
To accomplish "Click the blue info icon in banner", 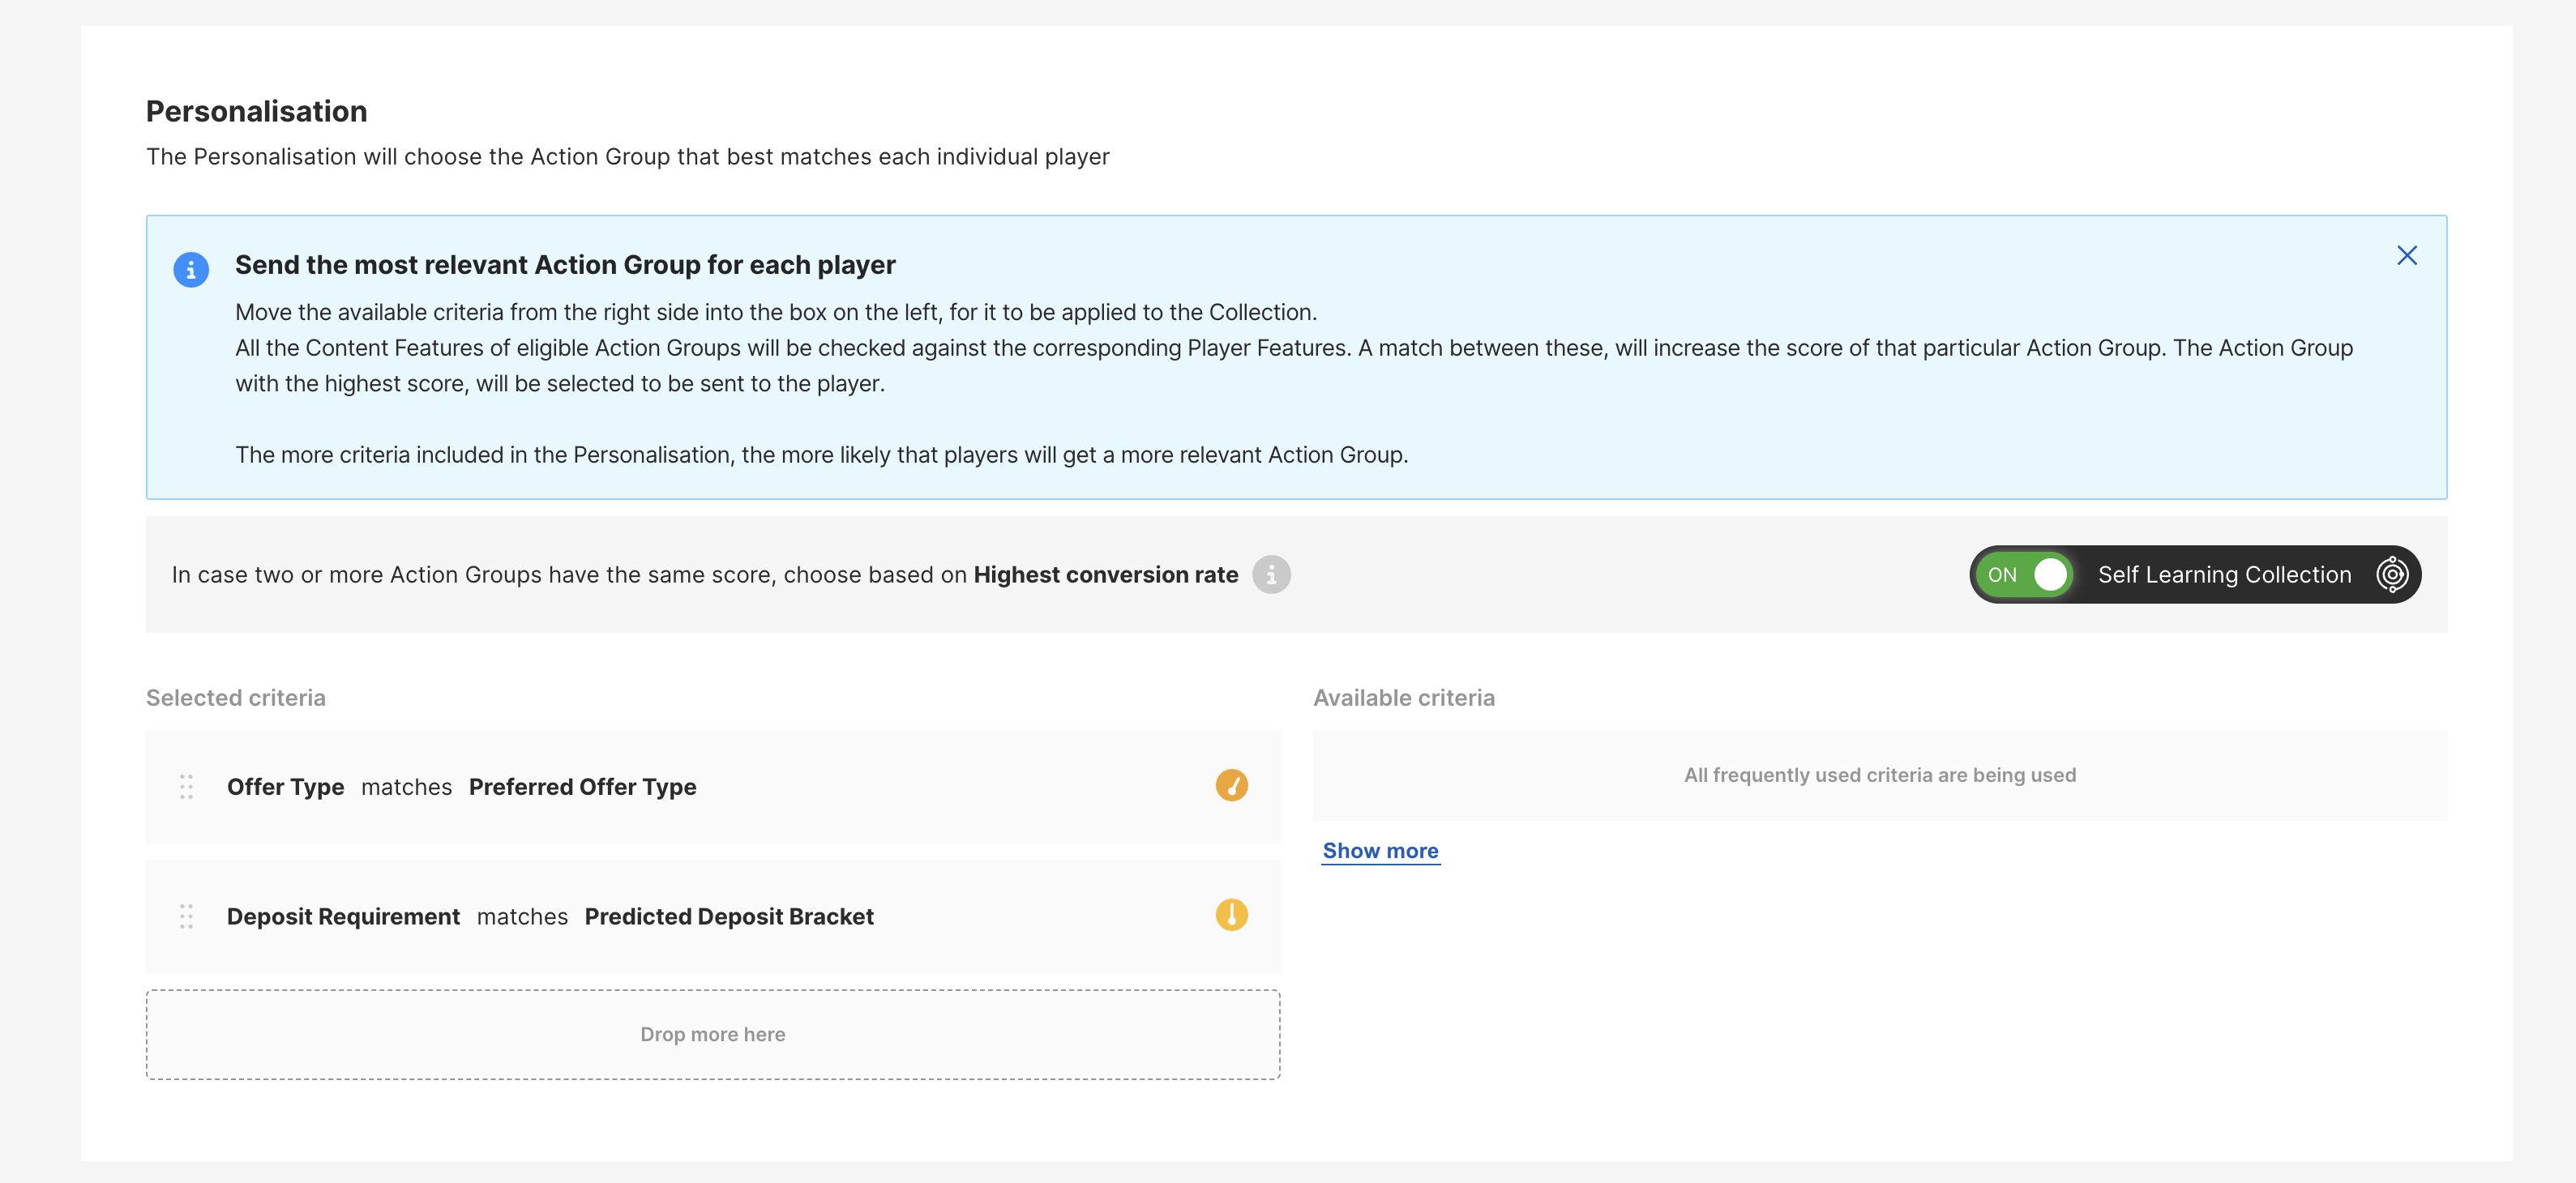I will (191, 270).
